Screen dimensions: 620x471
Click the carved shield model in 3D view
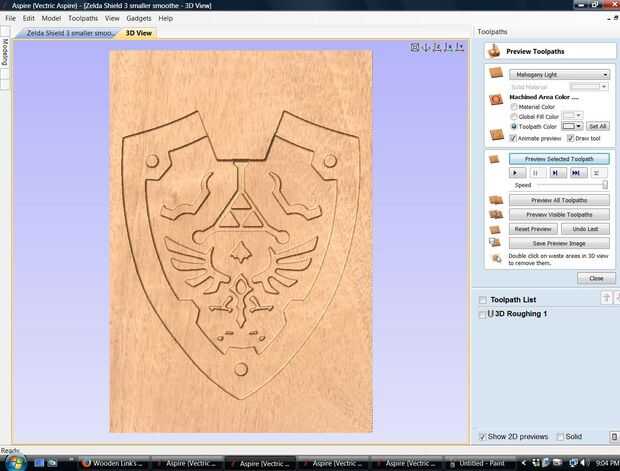point(241,253)
